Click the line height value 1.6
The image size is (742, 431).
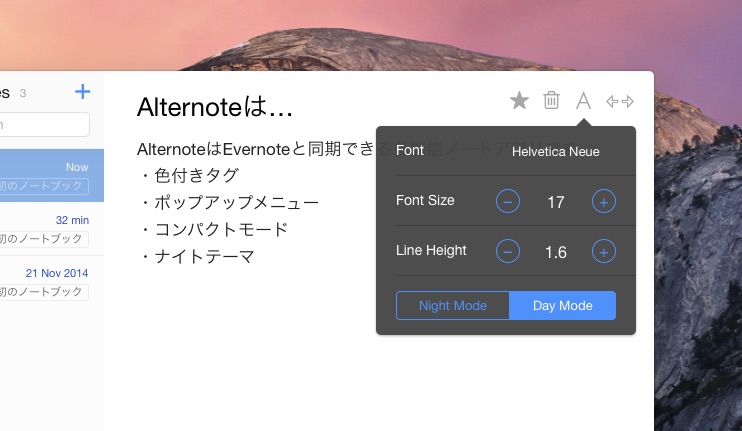click(x=556, y=252)
